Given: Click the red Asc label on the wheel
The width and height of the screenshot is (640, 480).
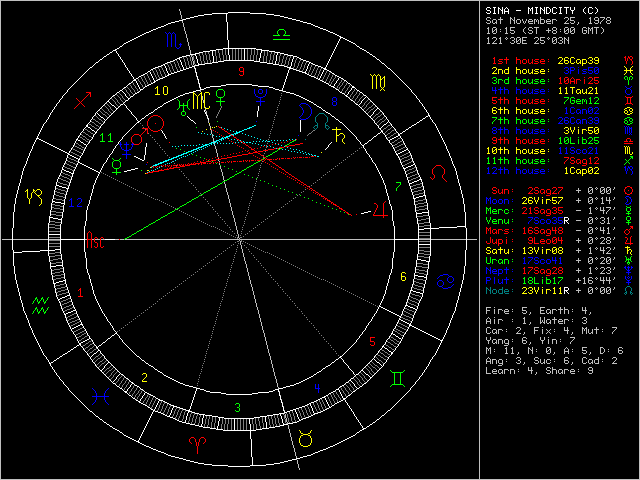Looking at the screenshot, I should (95, 241).
